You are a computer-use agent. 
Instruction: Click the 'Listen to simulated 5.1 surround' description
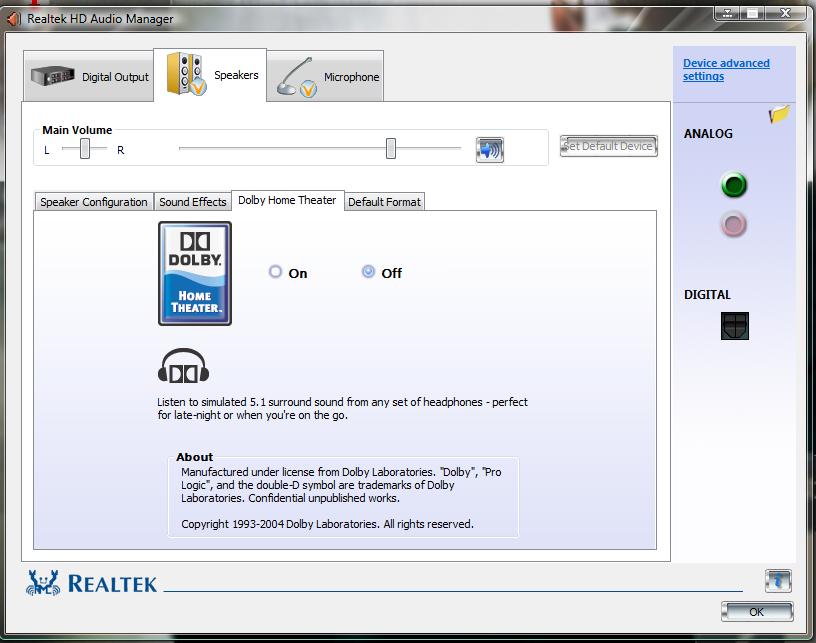pyautogui.click(x=342, y=408)
